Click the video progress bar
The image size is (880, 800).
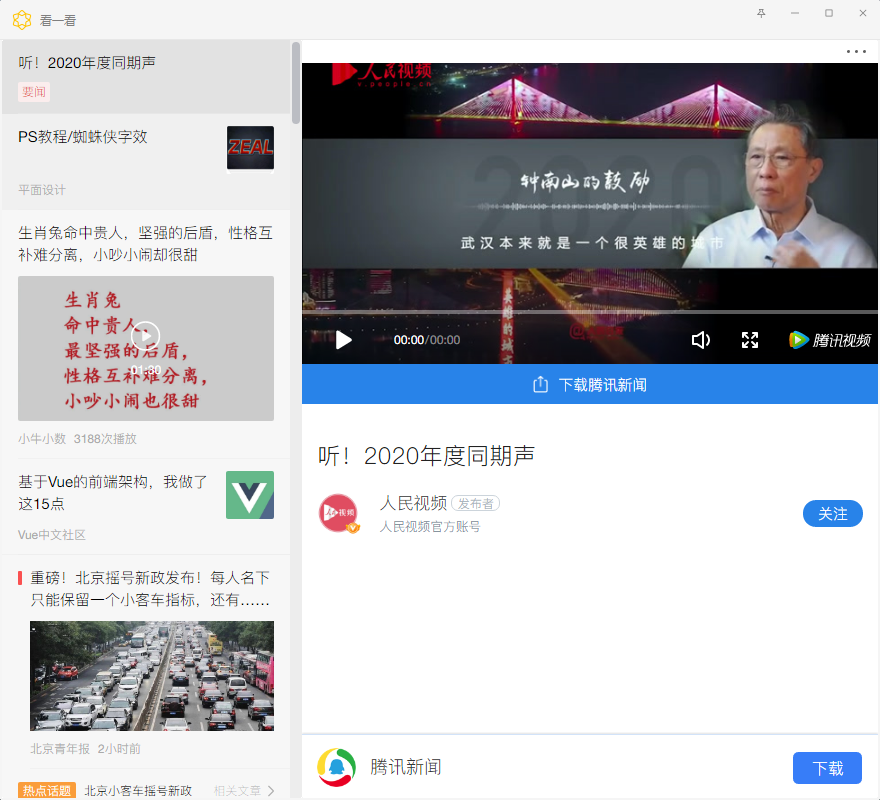tap(590, 312)
